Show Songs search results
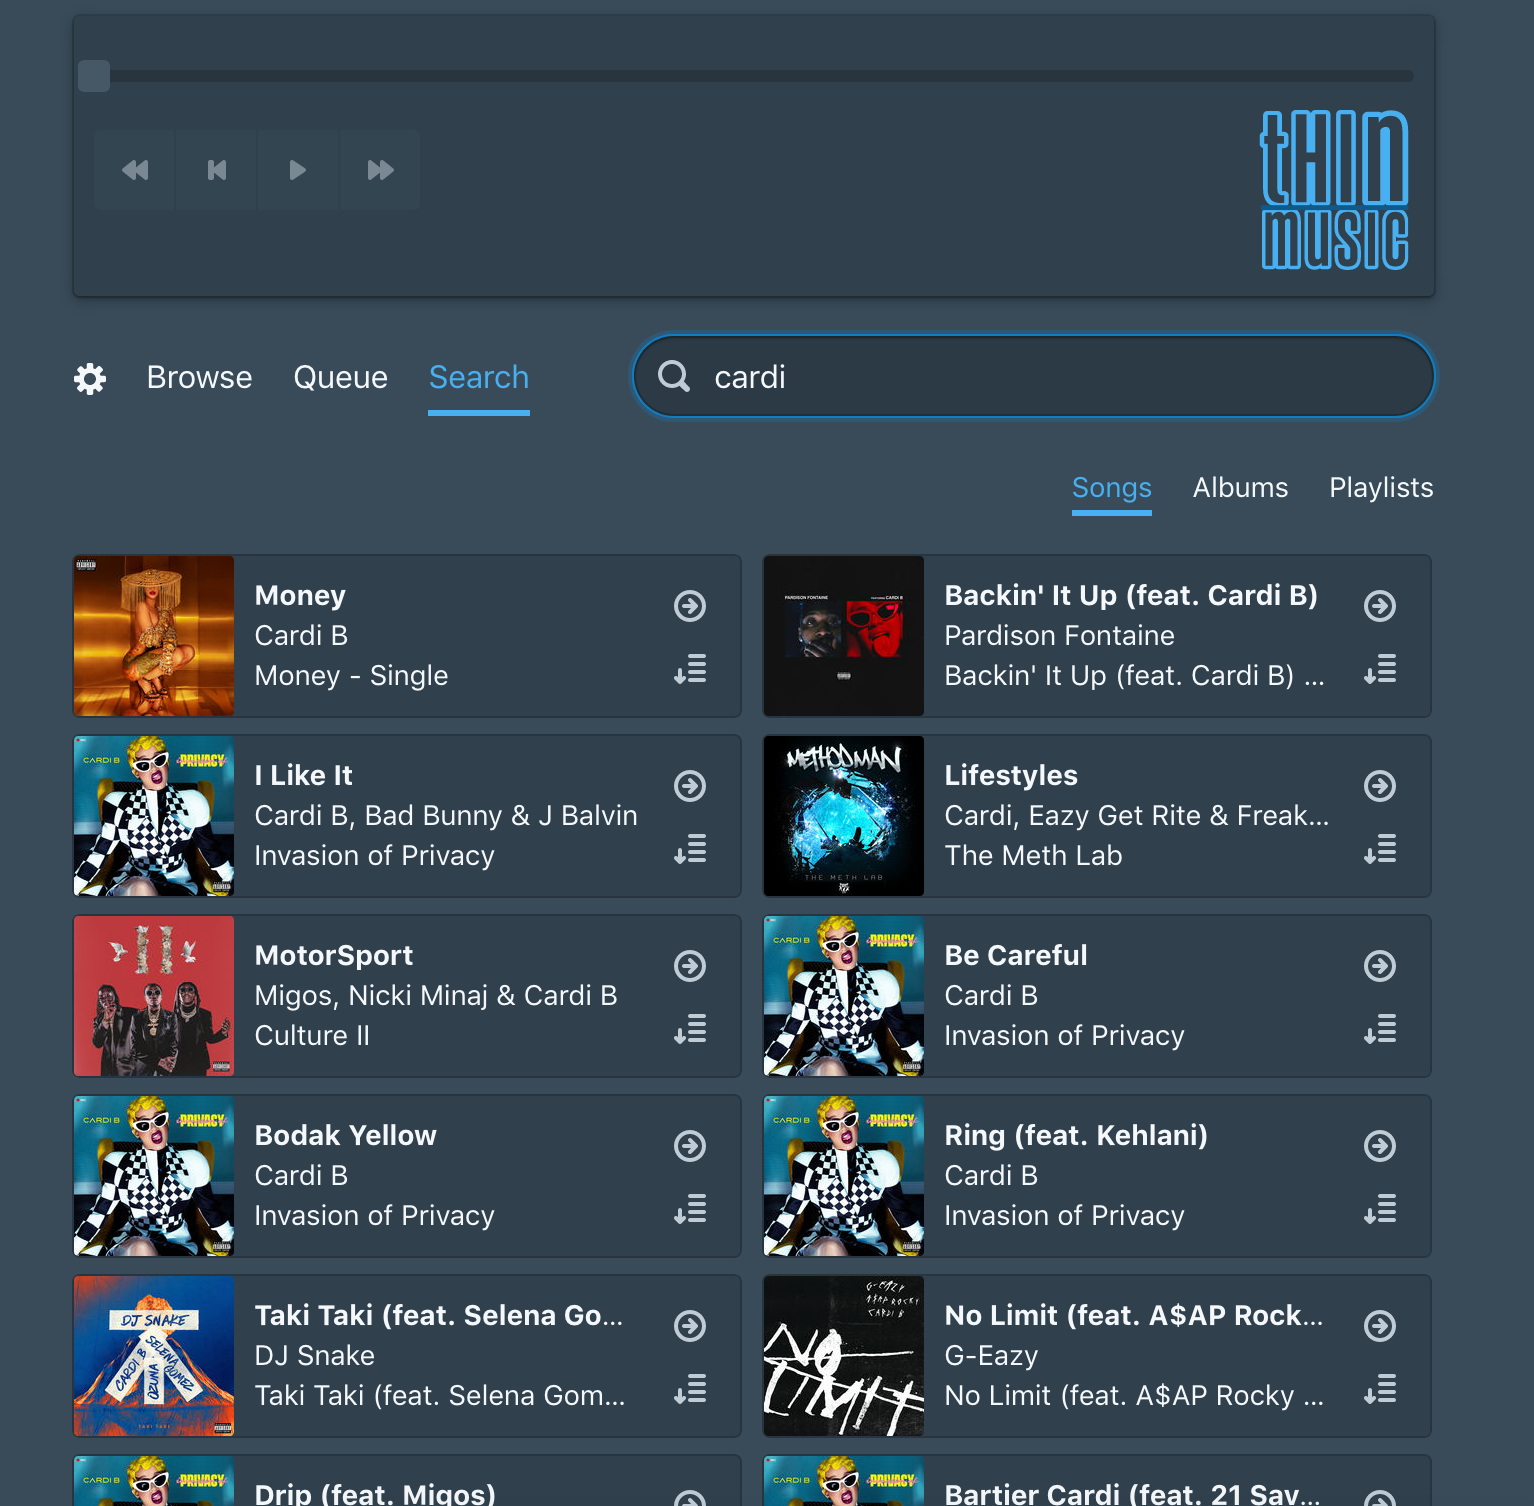Image resolution: width=1534 pixels, height=1506 pixels. (x=1112, y=488)
